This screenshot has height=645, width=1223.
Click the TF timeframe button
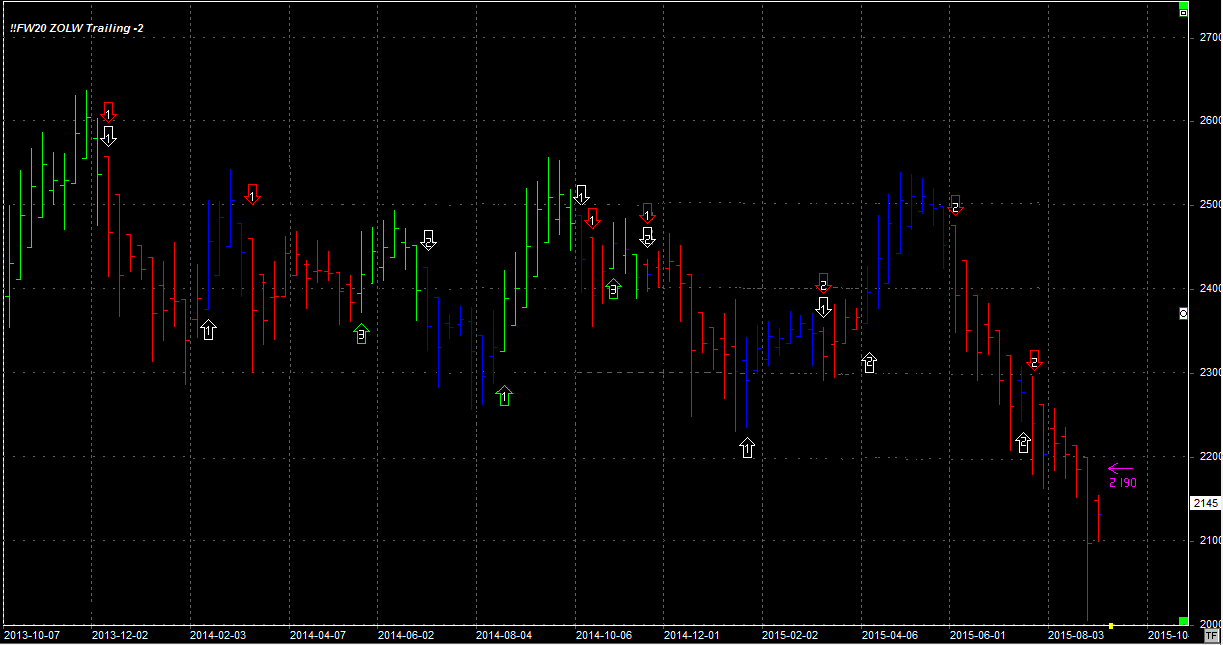pyautogui.click(x=1212, y=635)
